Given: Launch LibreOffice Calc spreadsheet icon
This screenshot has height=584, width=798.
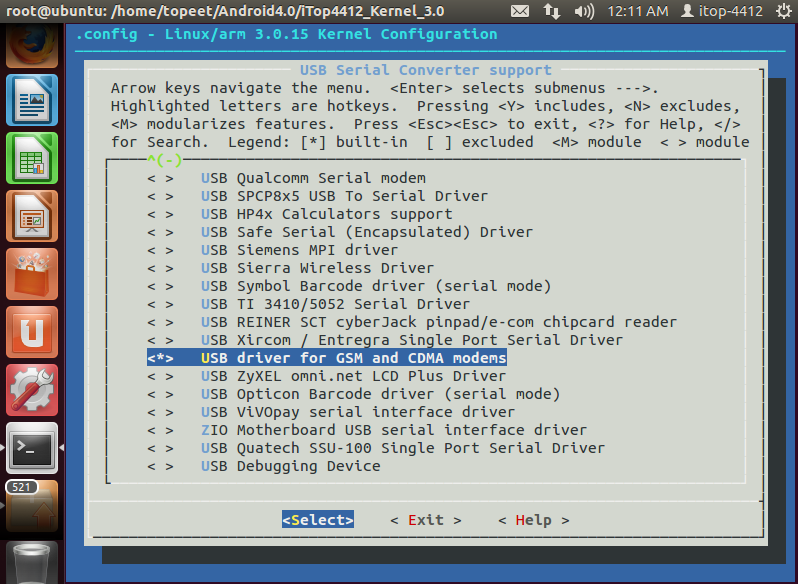Looking at the screenshot, I should pos(32,158).
